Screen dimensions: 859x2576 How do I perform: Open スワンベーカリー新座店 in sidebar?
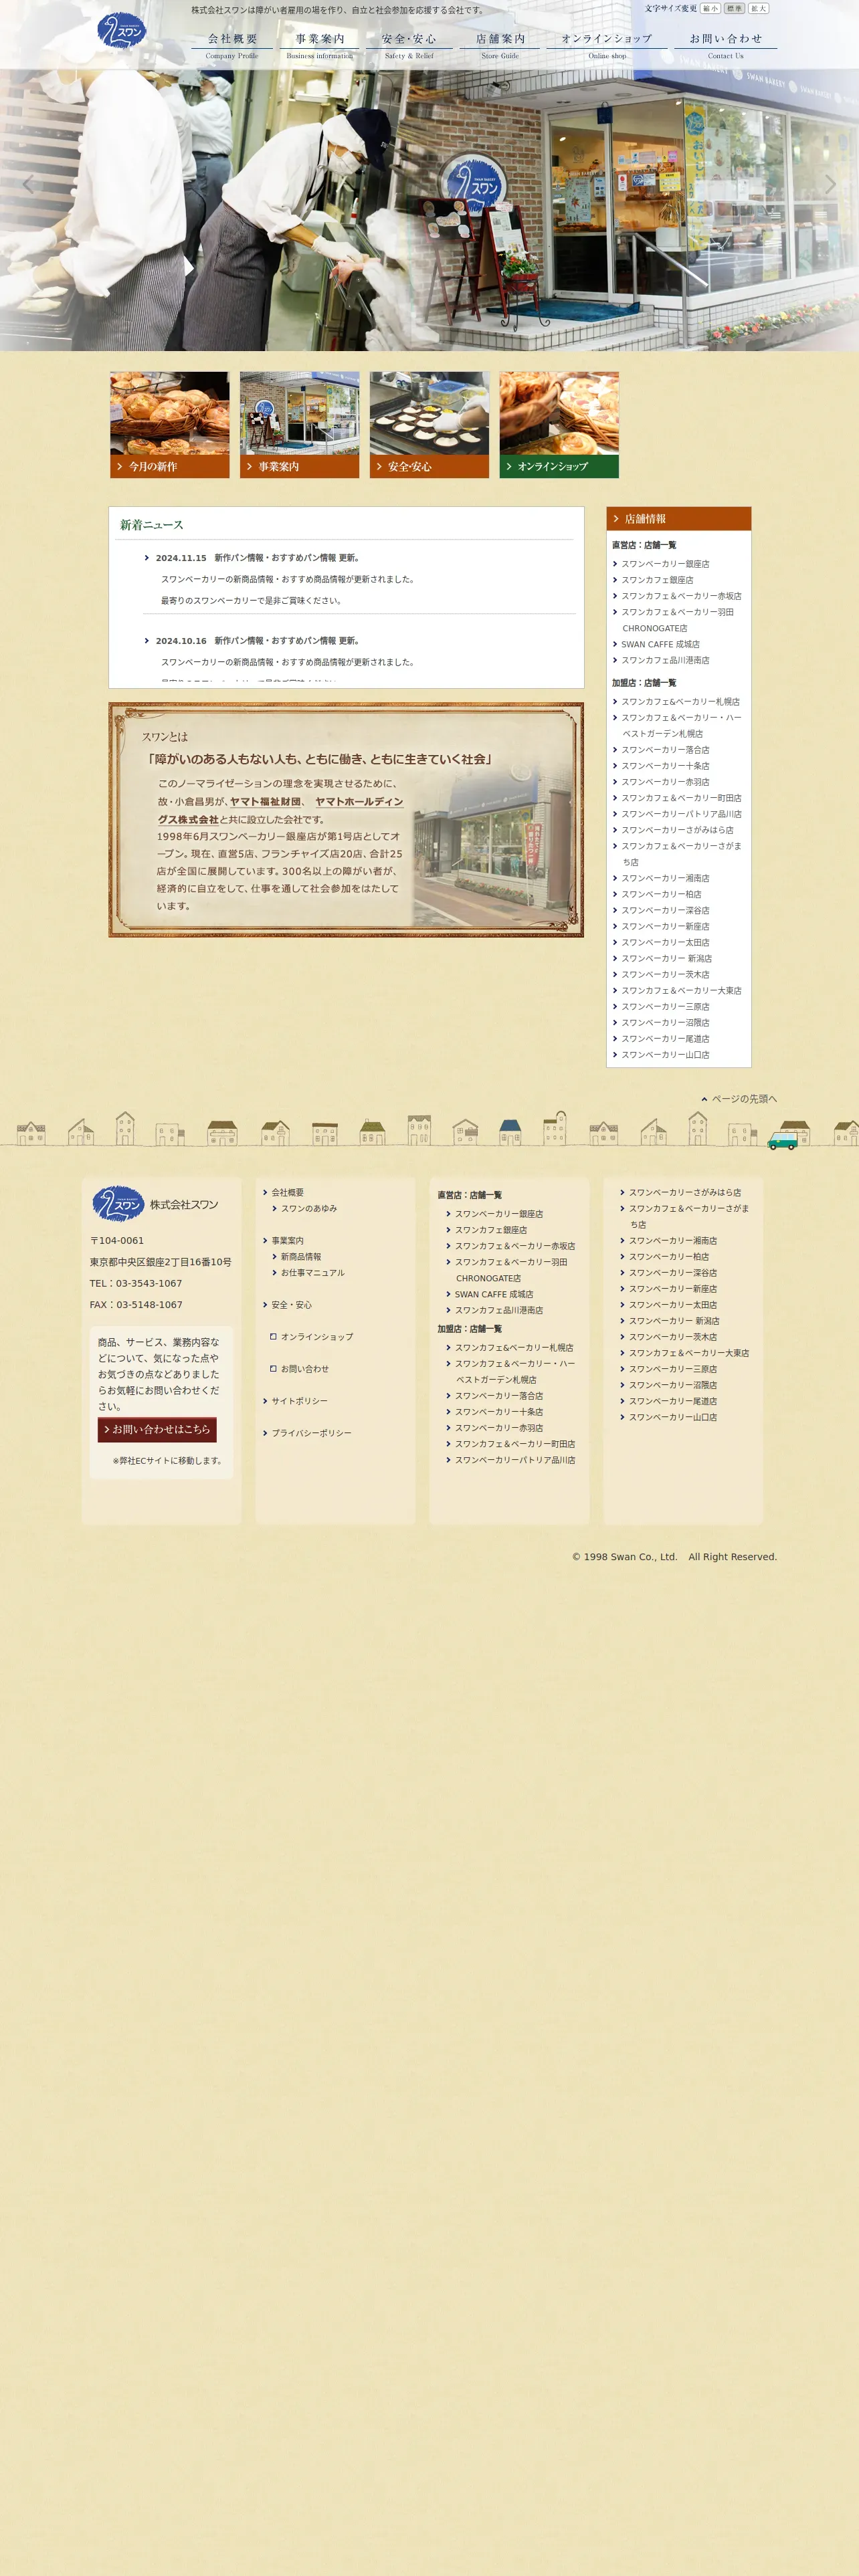tap(665, 926)
